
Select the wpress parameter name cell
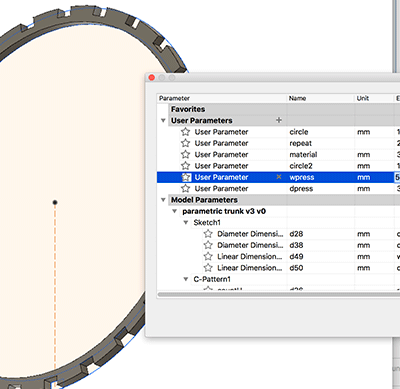(321, 177)
